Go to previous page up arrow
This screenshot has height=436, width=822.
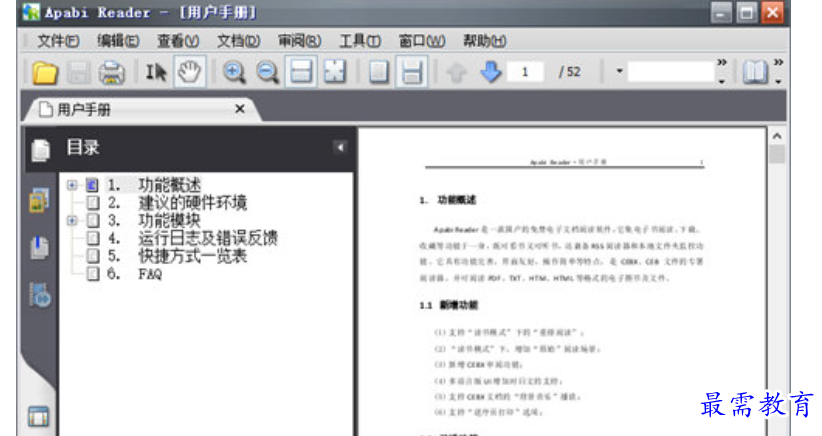[456, 72]
